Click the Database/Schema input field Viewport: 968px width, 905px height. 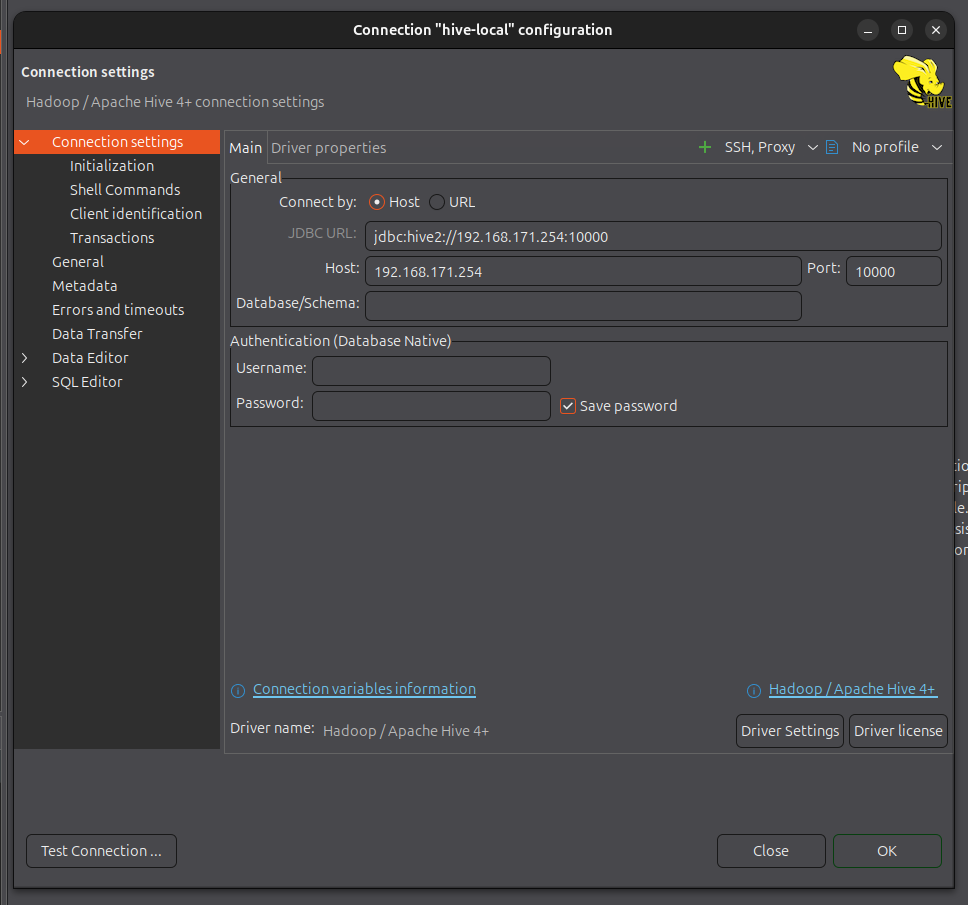tap(583, 306)
